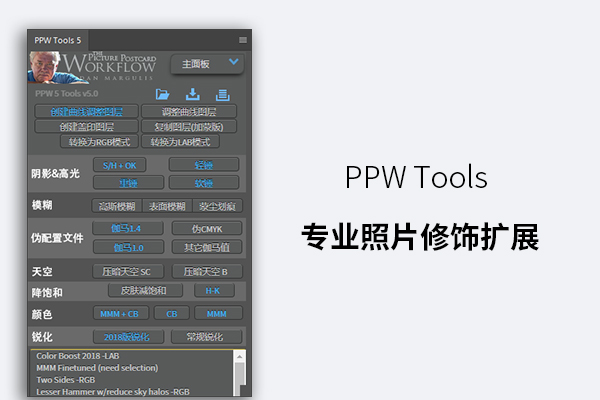This screenshot has width=600, height=400.
Task: Convert with 转换为RGB模式 button
Action: pos(99,142)
